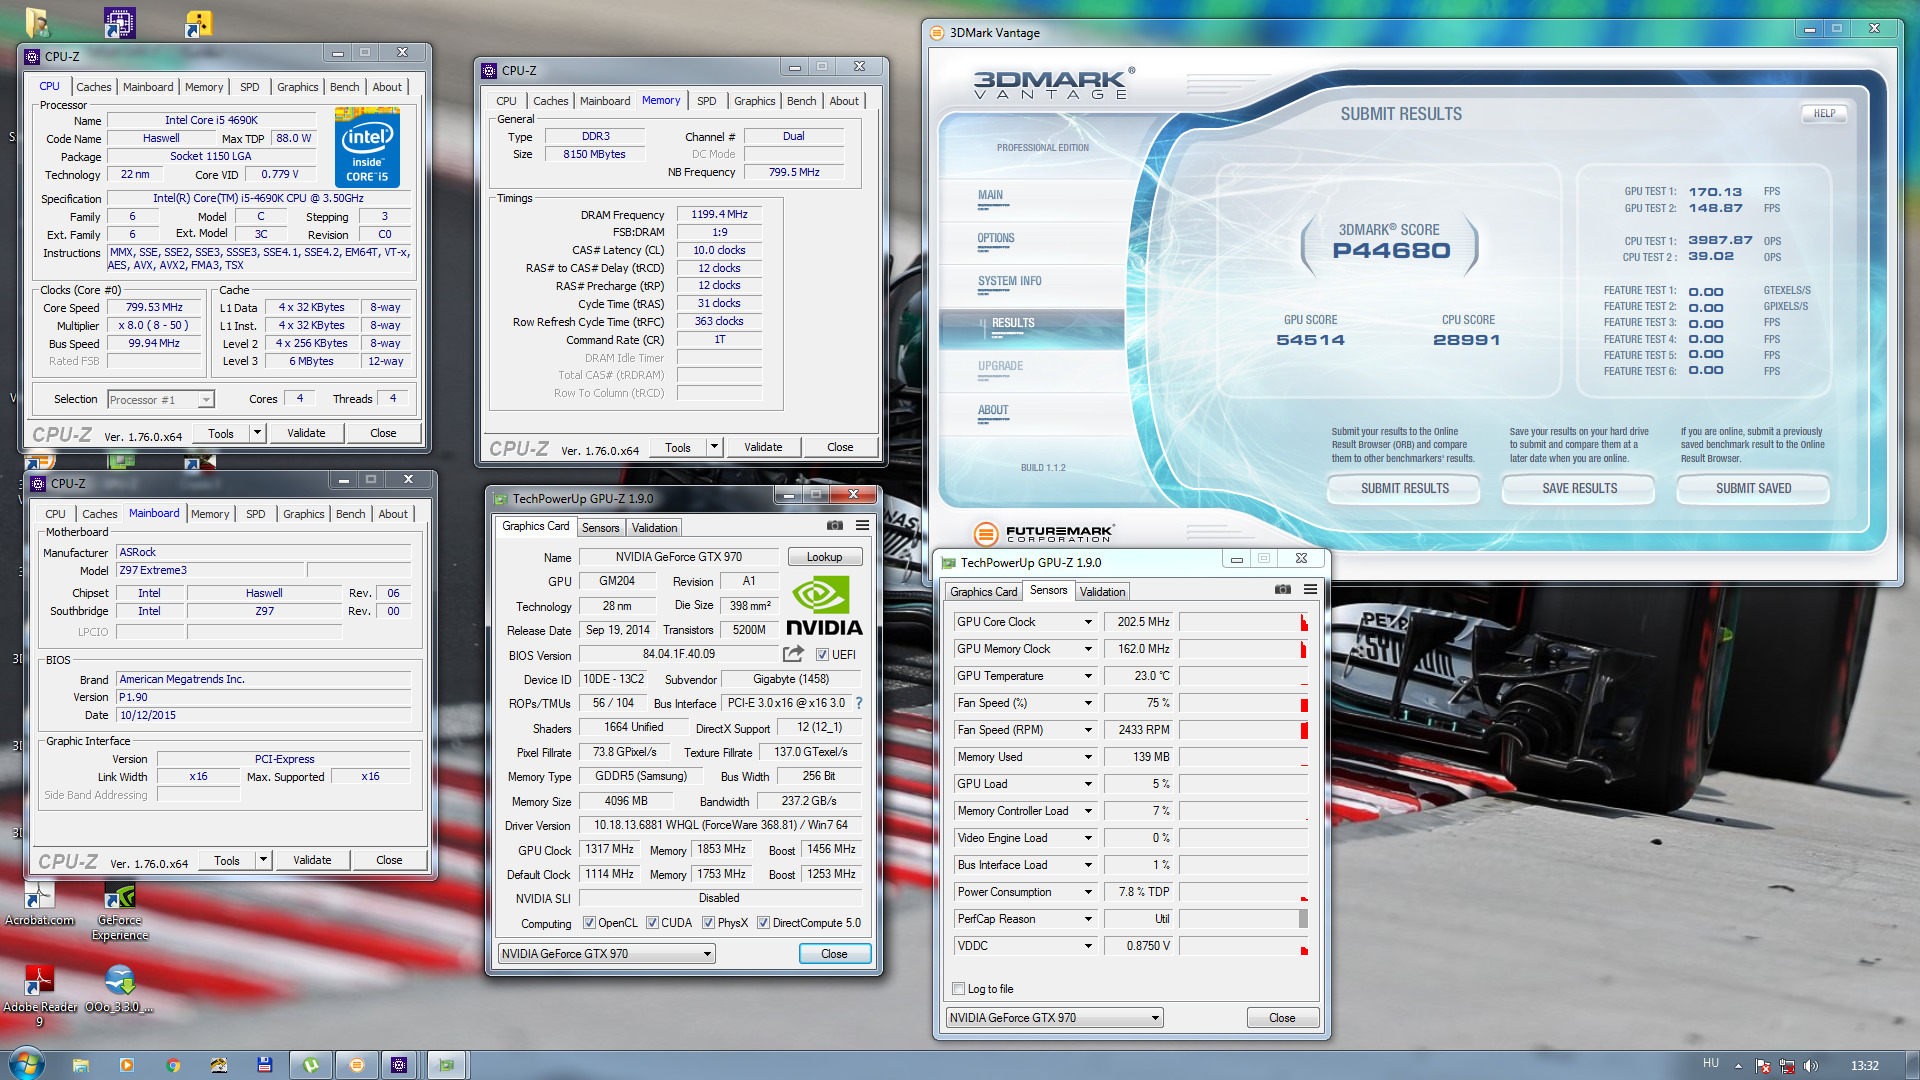Viewport: 1920px width, 1080px height.
Task: Click HELP button in 3DMark Vantage
Action: [x=1824, y=113]
